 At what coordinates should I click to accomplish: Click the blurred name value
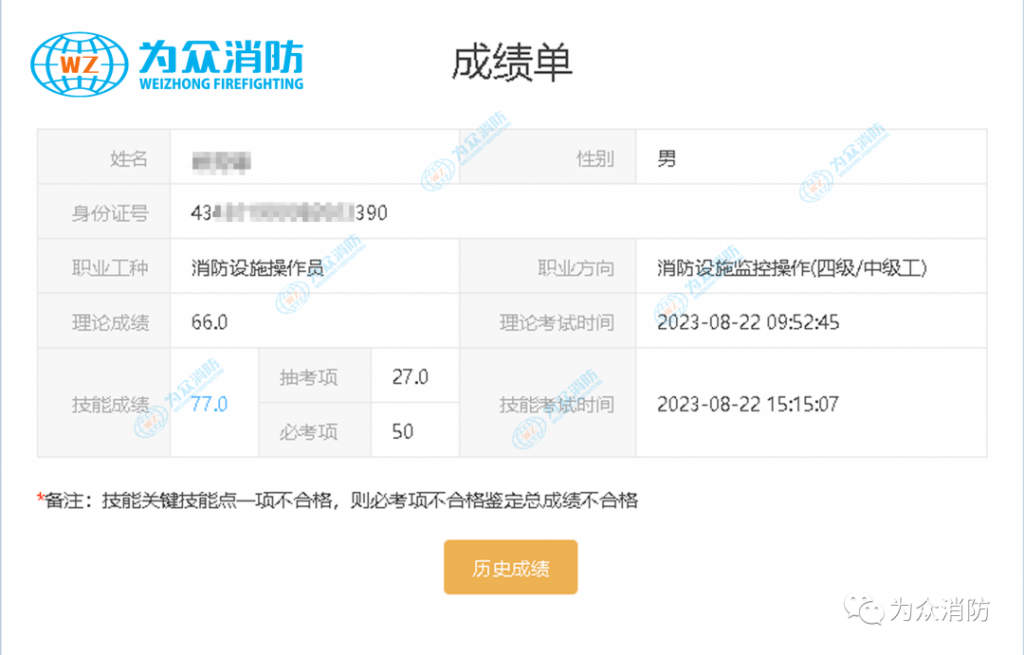point(221,161)
